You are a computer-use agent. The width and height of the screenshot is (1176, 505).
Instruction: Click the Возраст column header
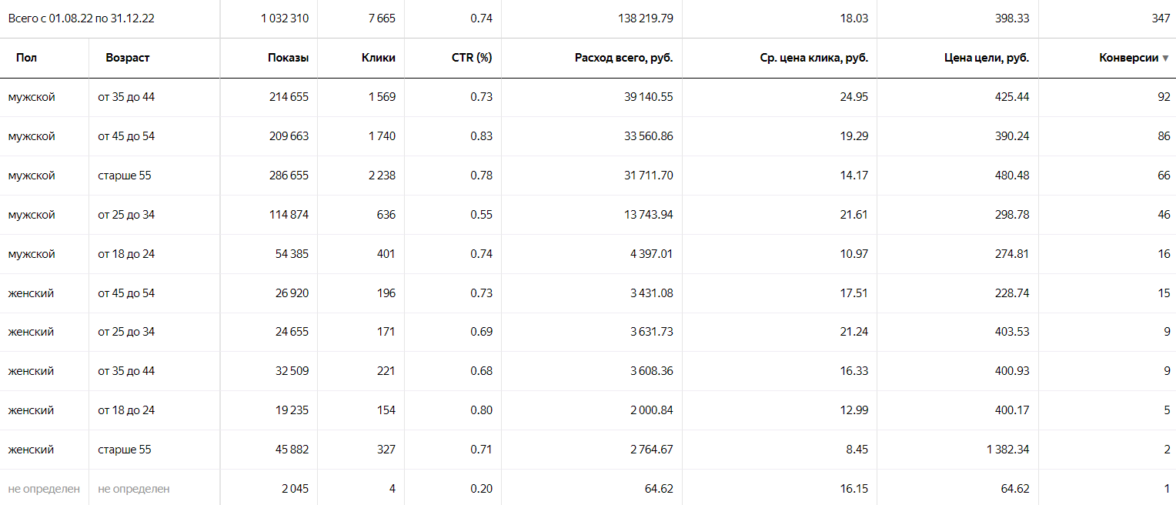click(x=127, y=58)
